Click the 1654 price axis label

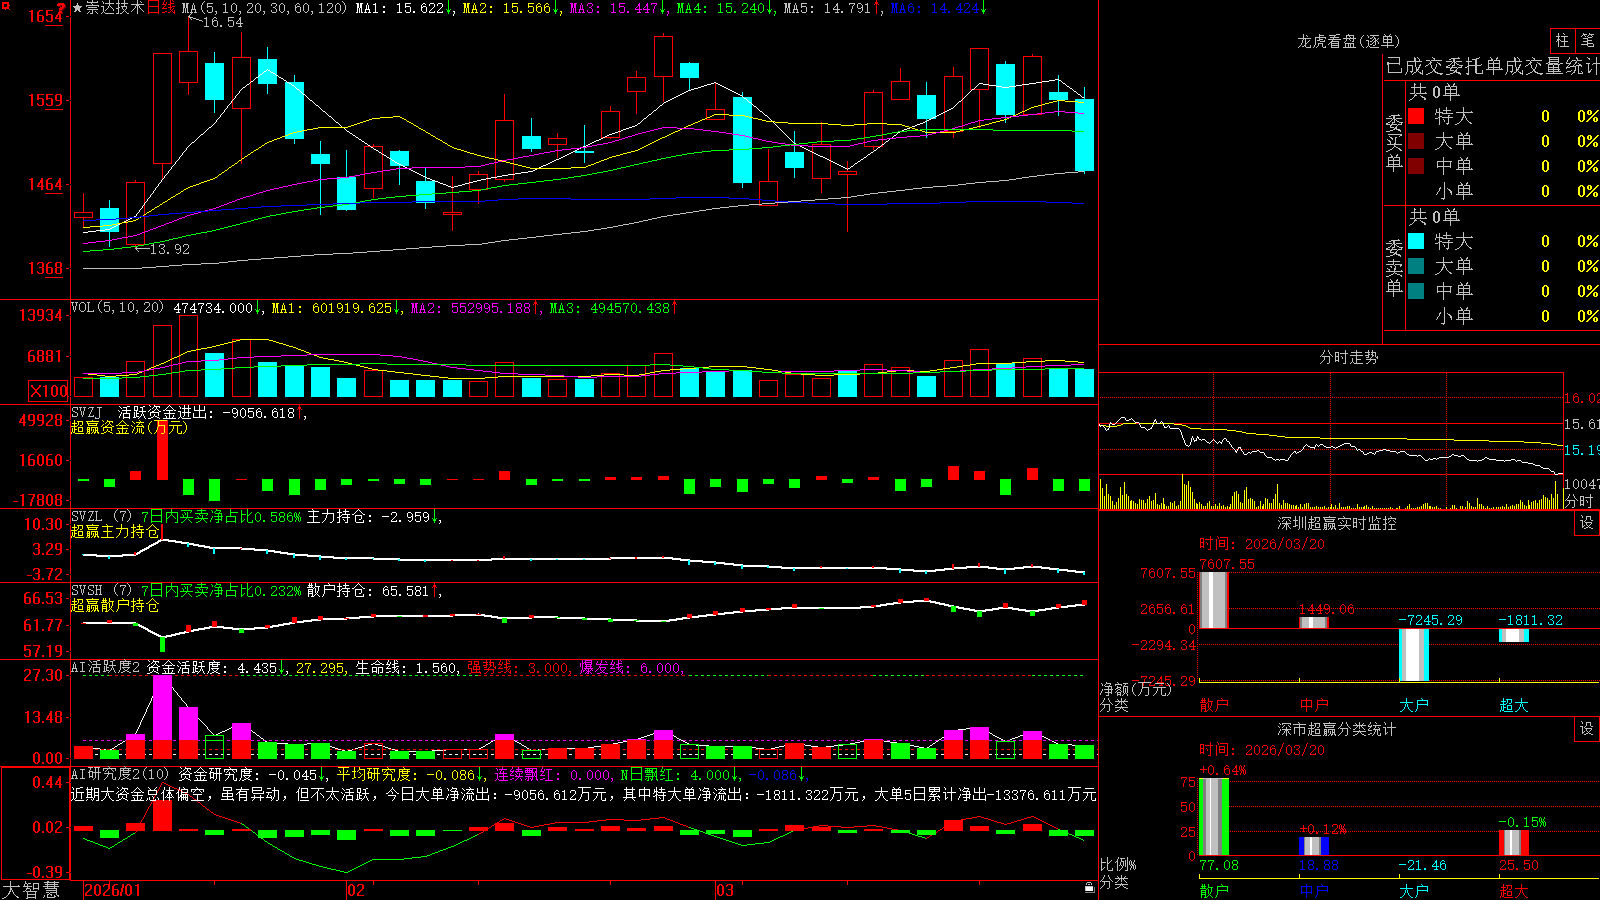[x=45, y=17]
